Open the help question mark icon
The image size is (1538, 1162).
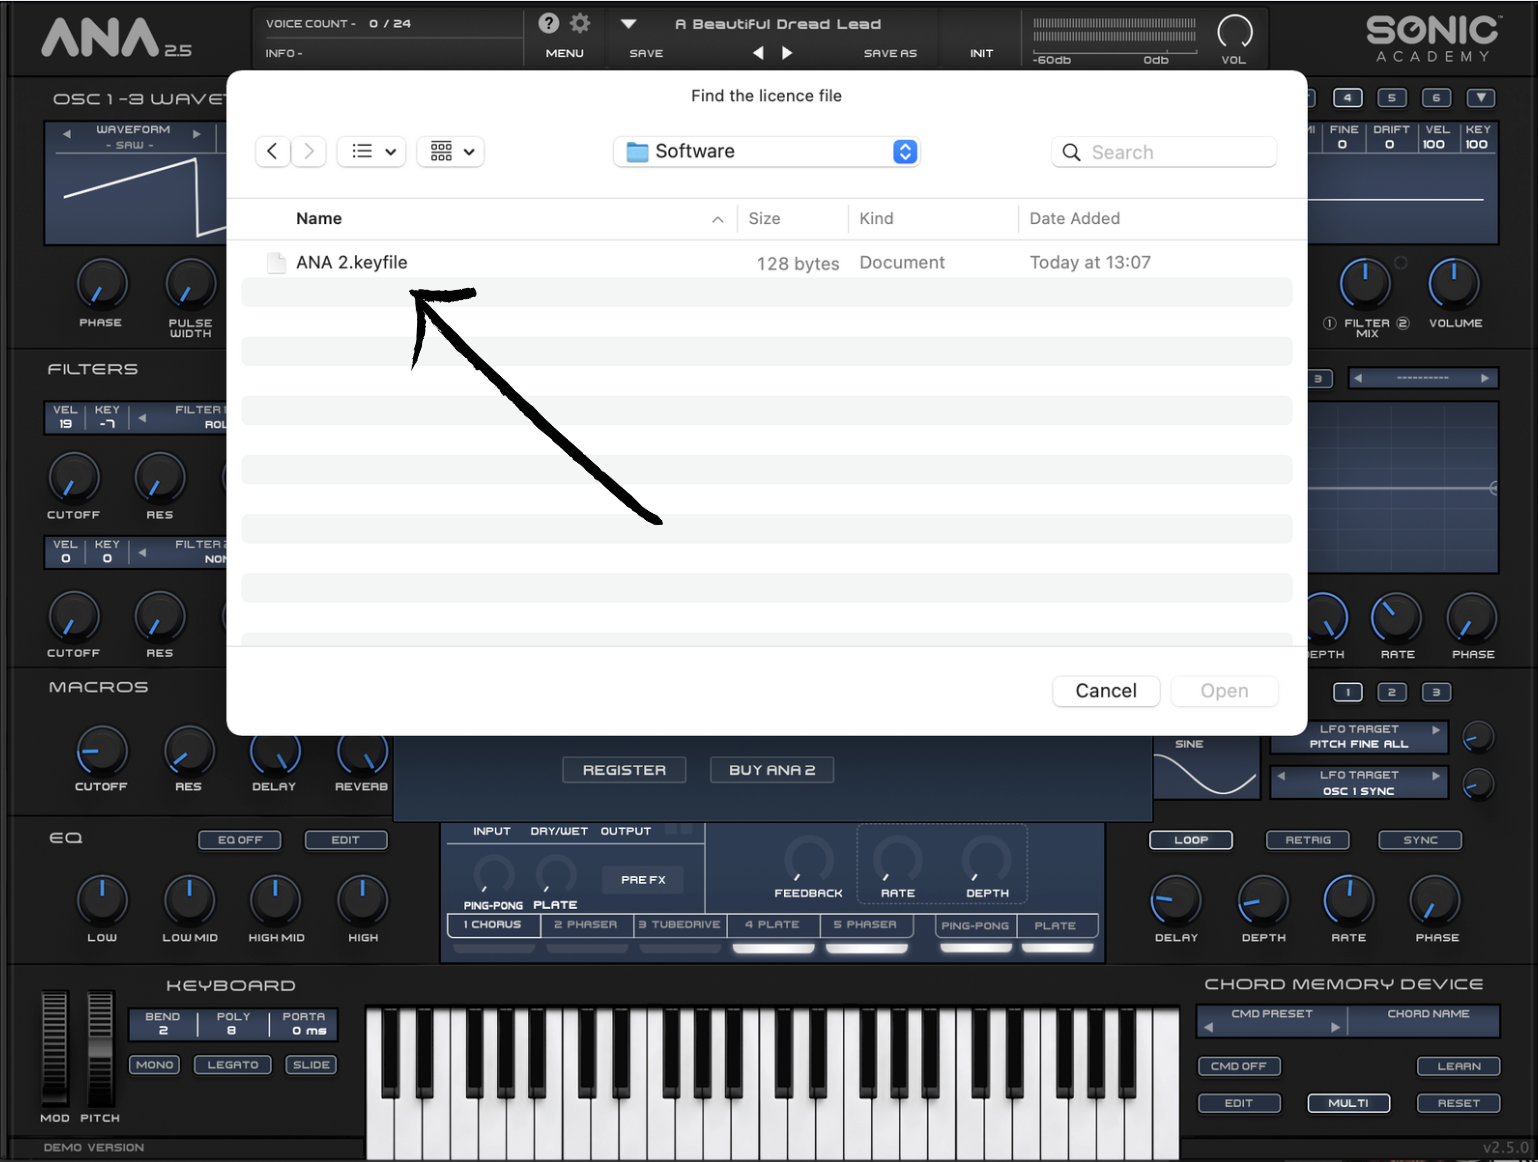[548, 23]
